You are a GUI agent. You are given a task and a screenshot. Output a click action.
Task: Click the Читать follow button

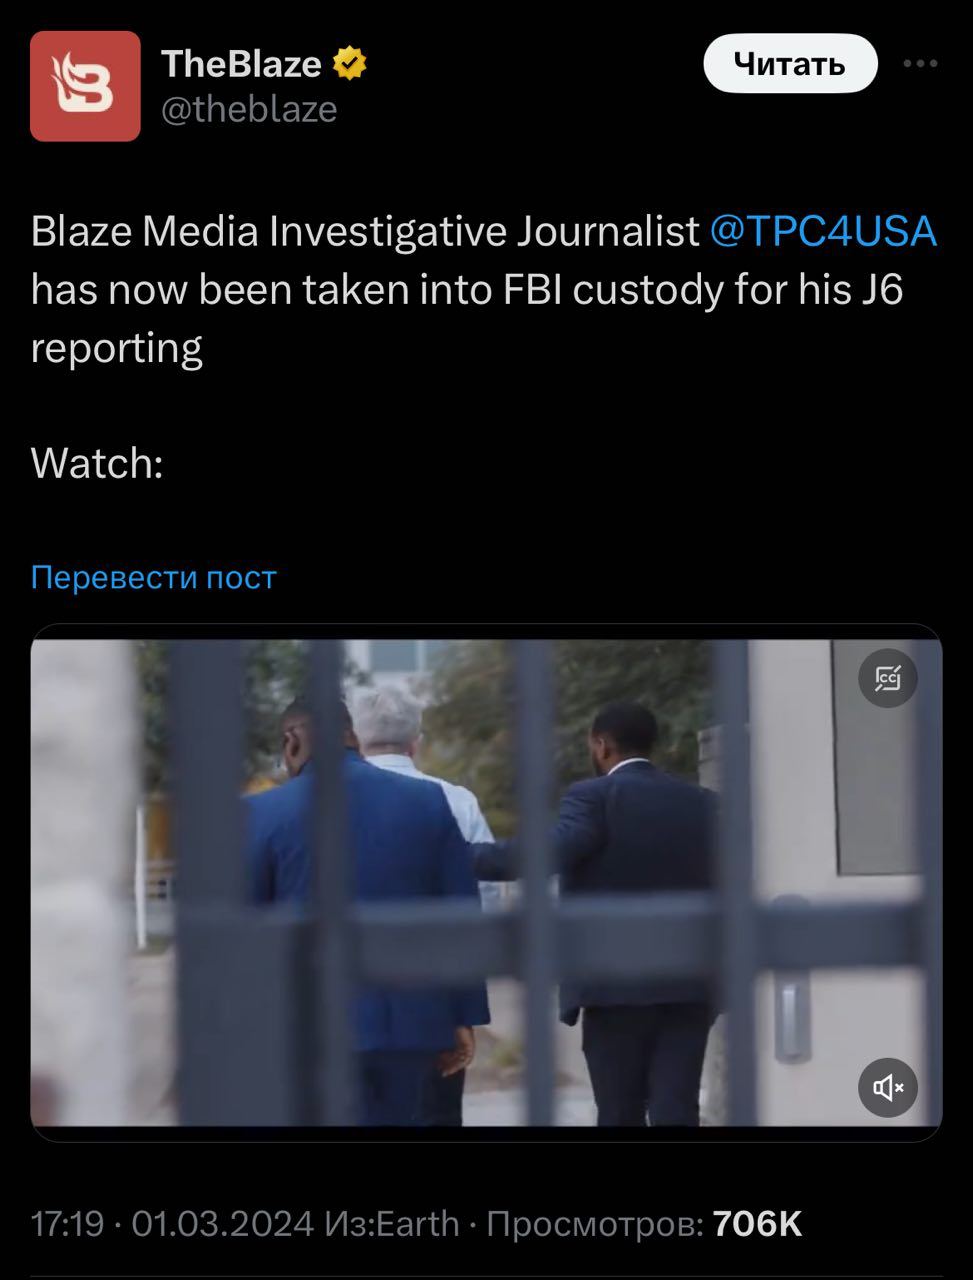pos(790,64)
